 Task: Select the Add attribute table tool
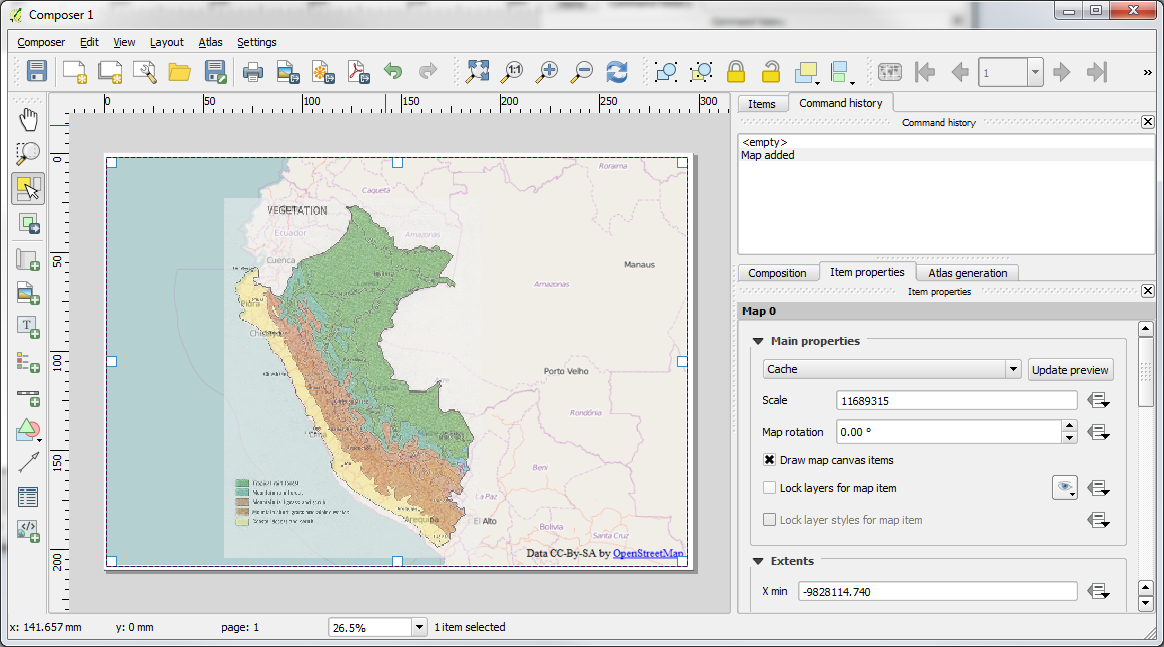point(28,496)
